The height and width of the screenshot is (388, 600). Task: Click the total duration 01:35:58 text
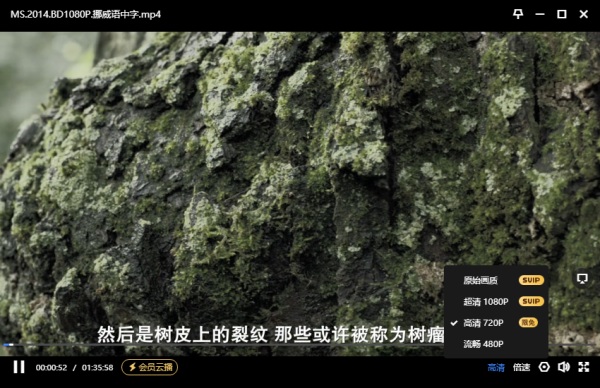(98, 367)
